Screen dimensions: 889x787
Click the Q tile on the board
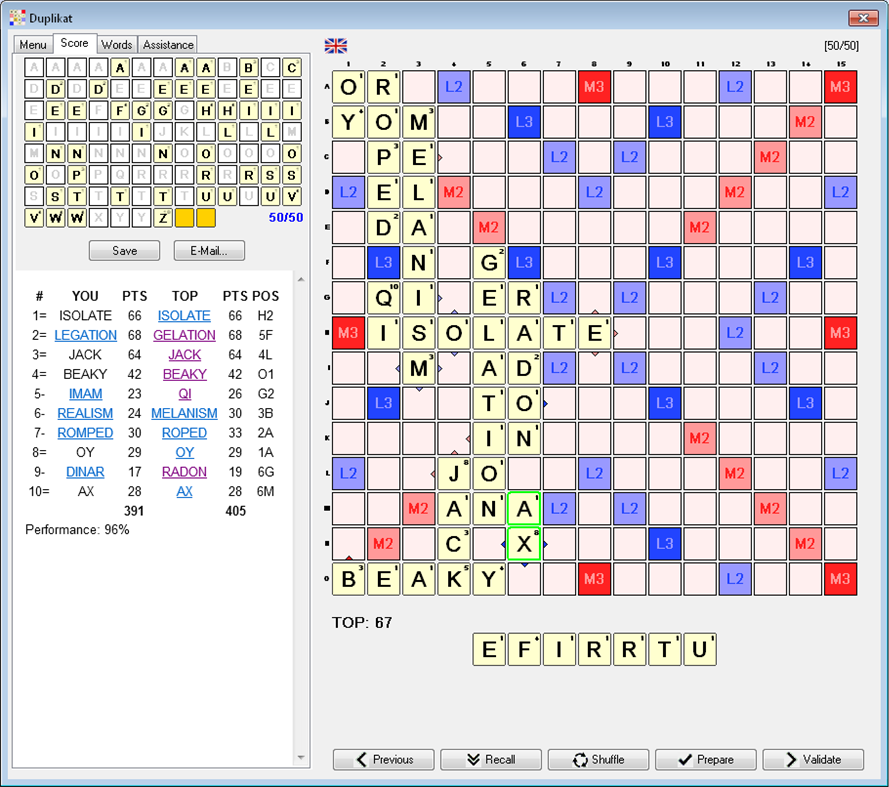[x=383, y=298]
